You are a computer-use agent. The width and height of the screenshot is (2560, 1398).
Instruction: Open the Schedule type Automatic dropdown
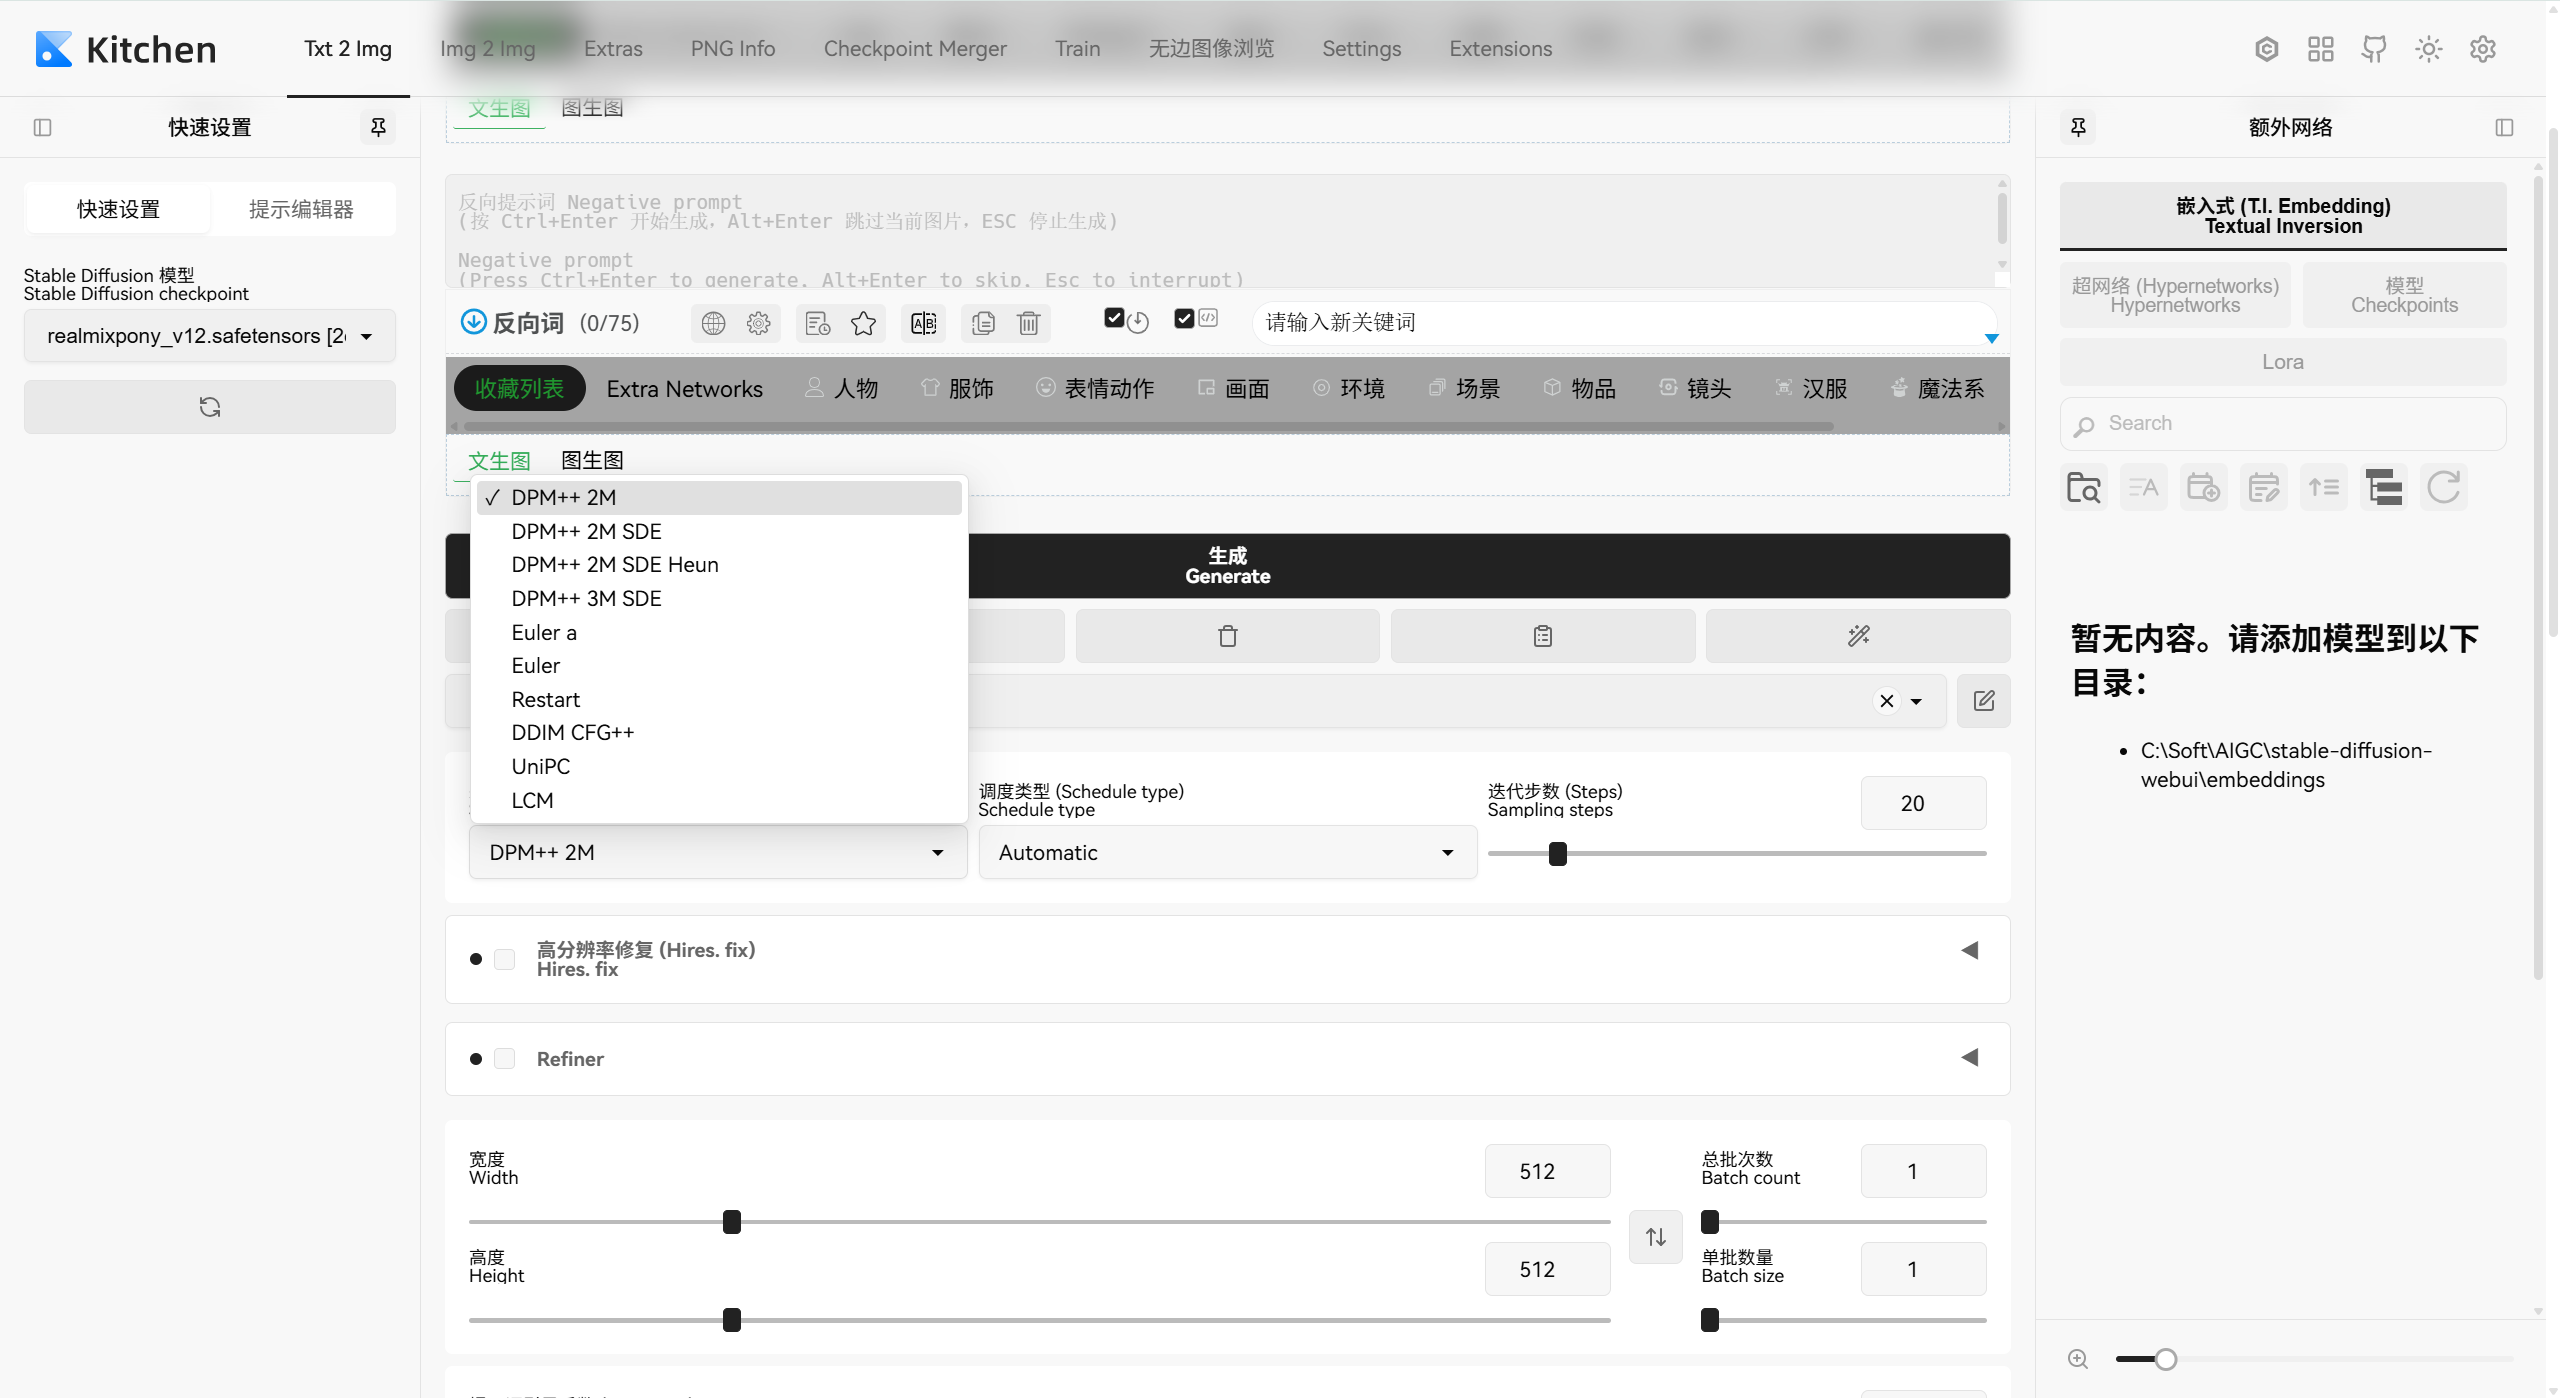click(x=1227, y=853)
